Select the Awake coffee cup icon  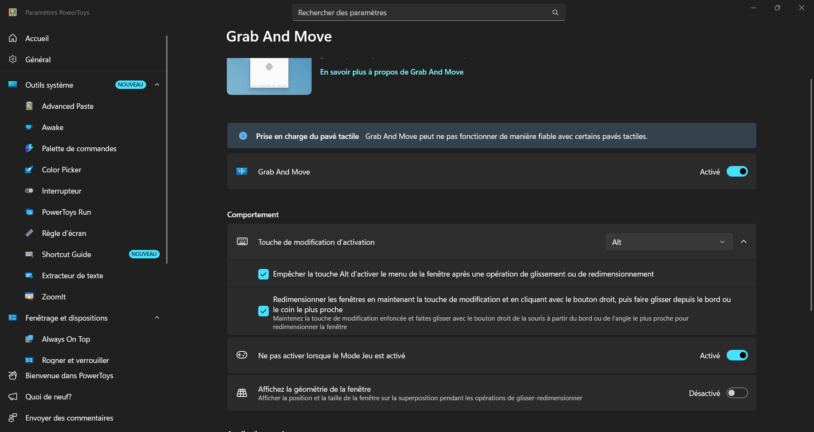29,127
